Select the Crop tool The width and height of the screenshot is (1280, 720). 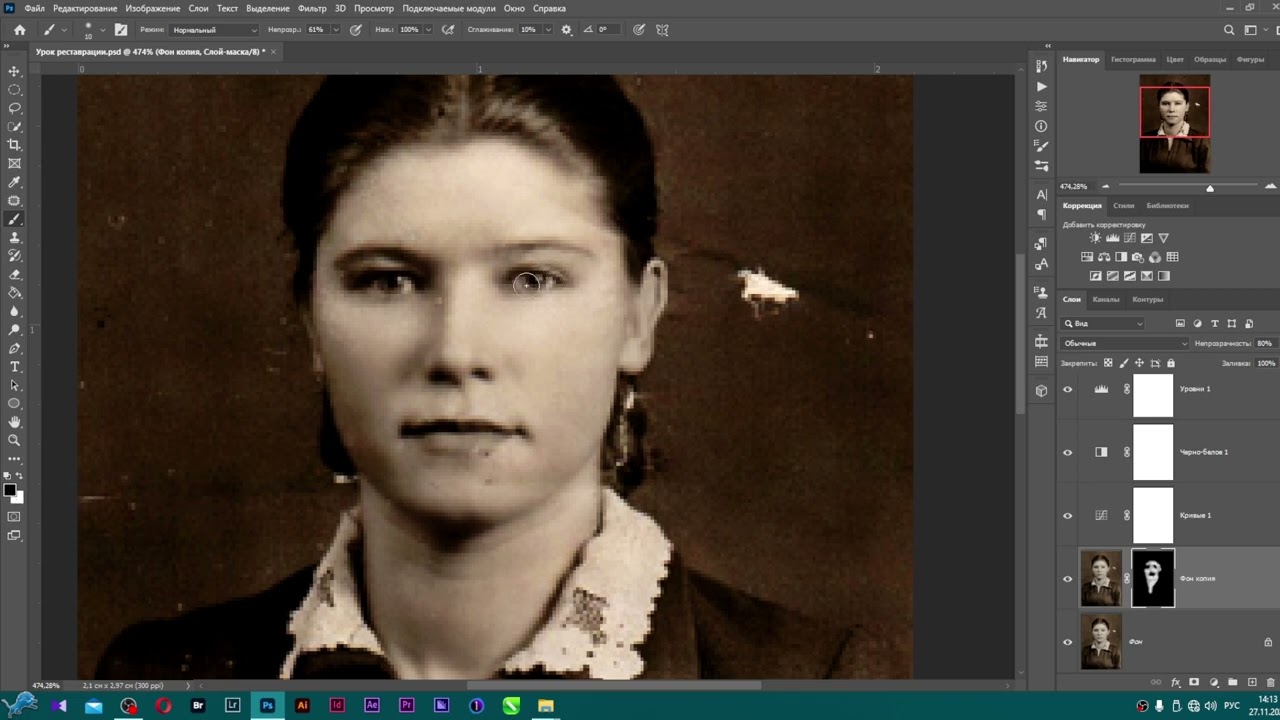pyautogui.click(x=14, y=145)
